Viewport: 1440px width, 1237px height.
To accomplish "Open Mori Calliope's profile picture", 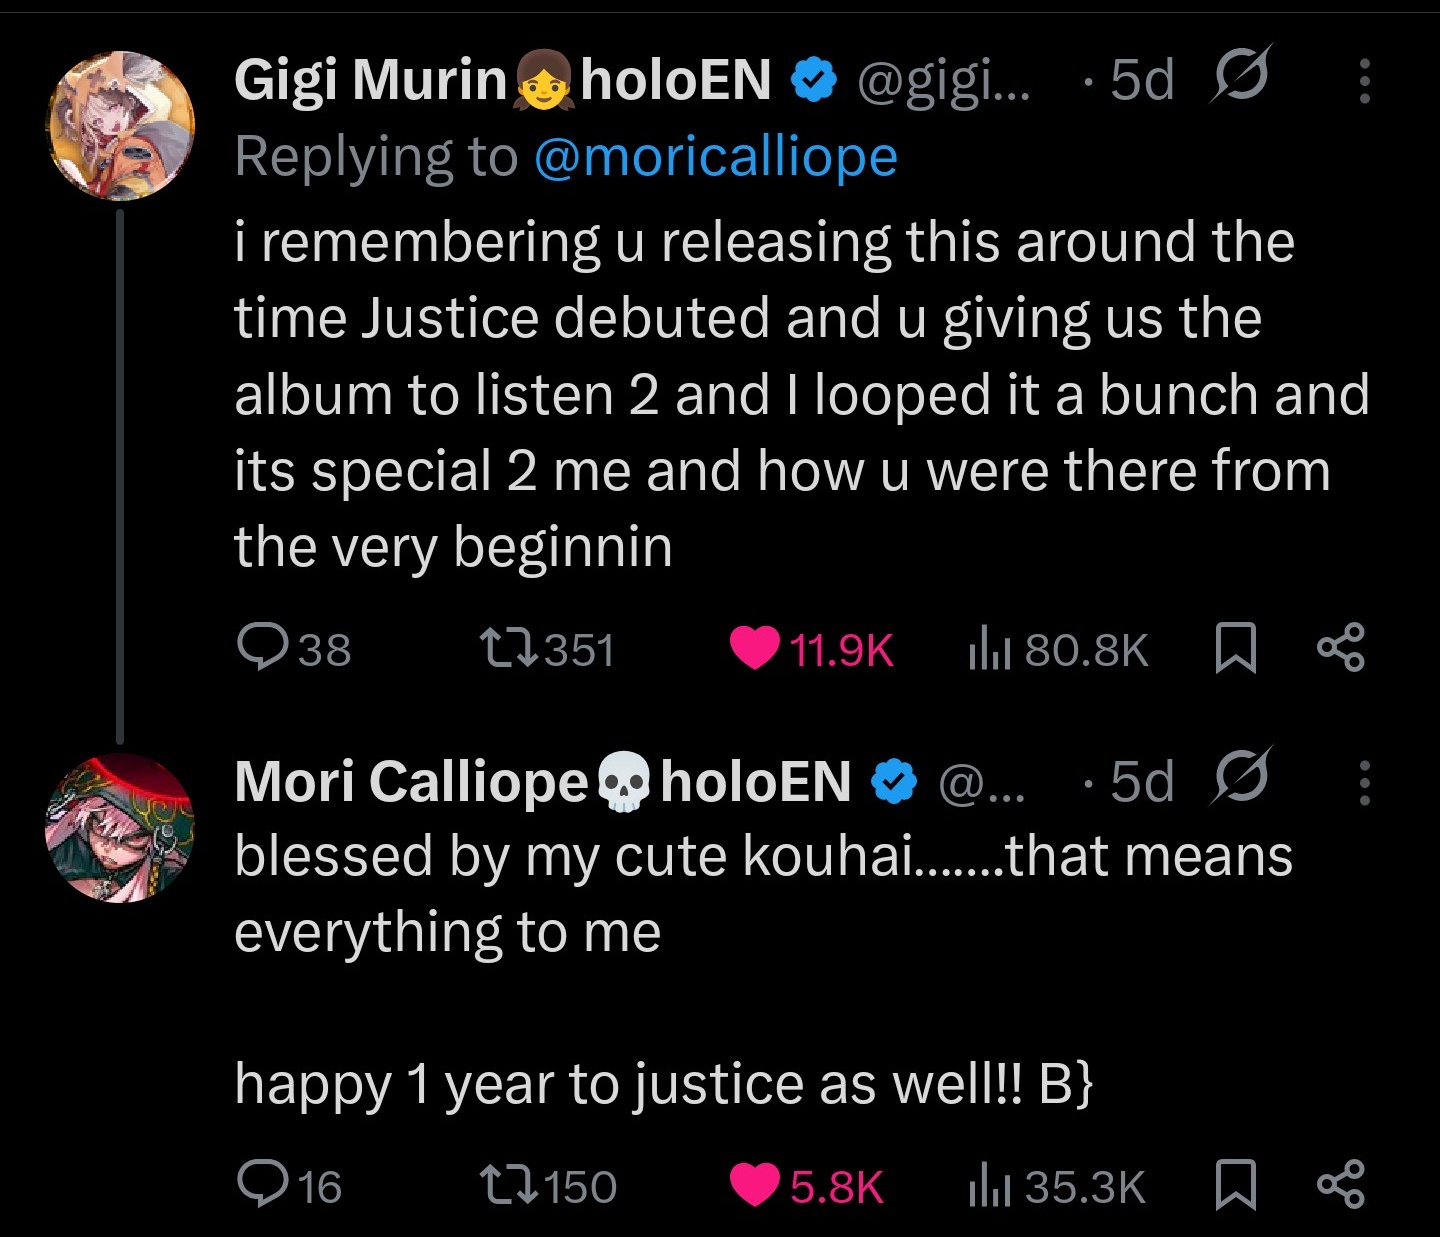I will [120, 828].
